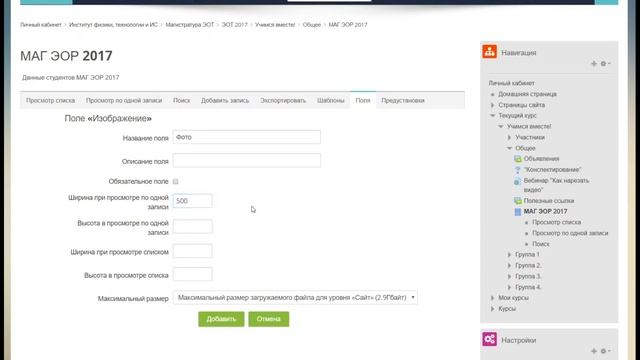Click the green Отмена button
The height and width of the screenshot is (360, 640).
pyautogui.click(x=269, y=319)
